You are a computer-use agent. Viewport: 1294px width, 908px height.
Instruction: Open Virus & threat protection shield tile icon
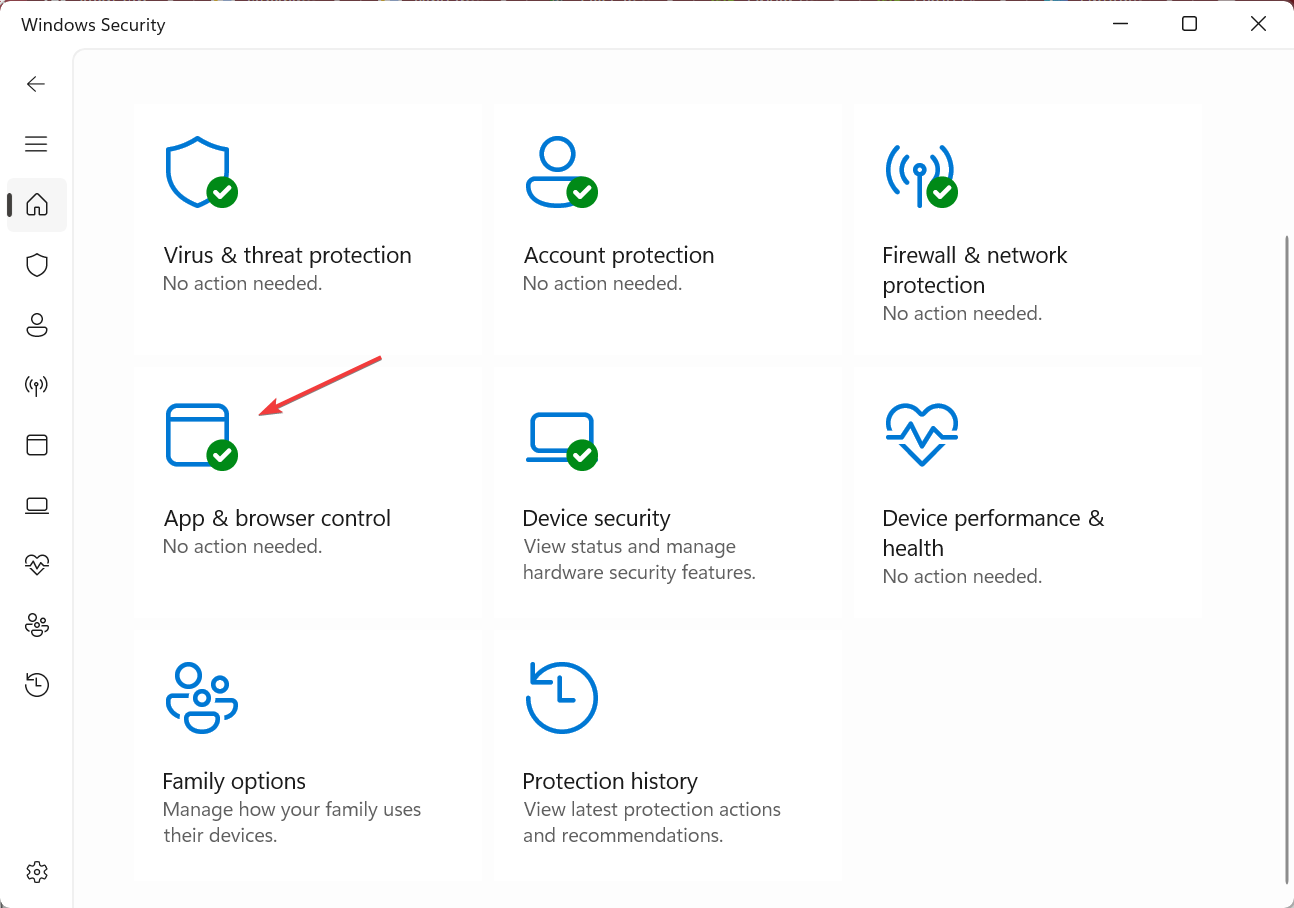click(x=201, y=172)
